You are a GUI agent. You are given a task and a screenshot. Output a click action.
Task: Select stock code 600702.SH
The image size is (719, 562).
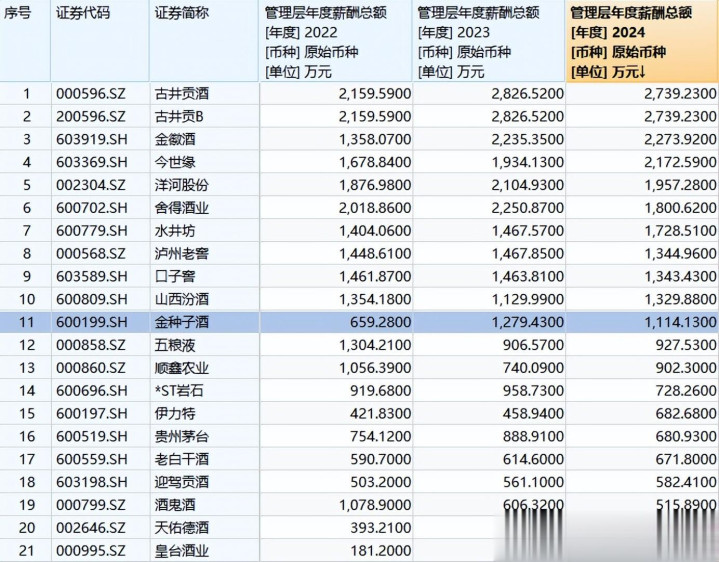92,208
